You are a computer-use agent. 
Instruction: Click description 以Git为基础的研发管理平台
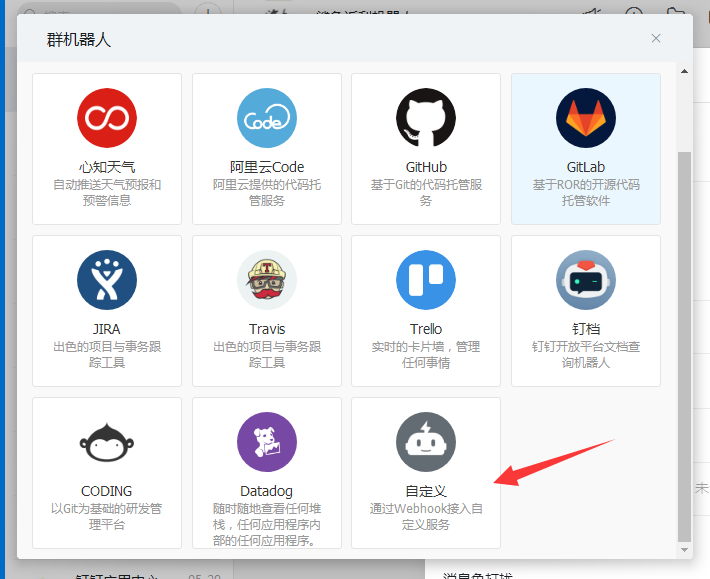tap(107, 517)
